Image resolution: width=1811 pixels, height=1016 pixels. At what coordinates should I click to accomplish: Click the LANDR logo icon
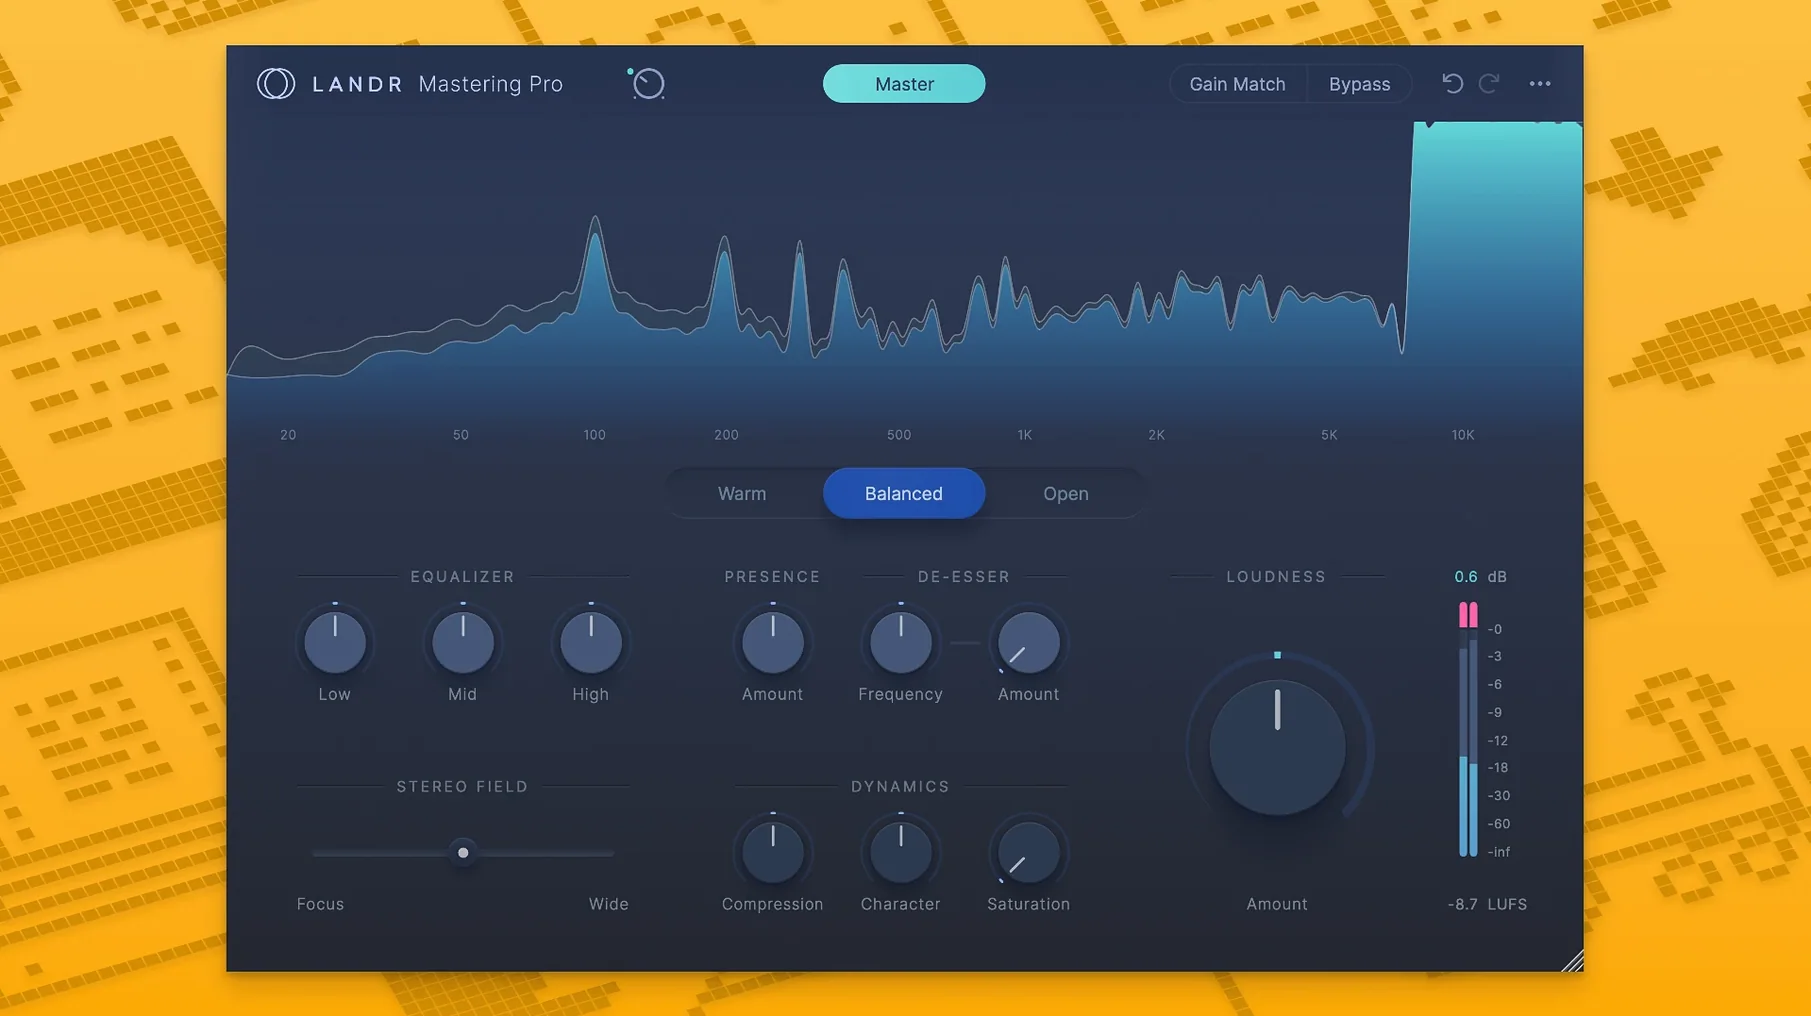[x=276, y=84]
